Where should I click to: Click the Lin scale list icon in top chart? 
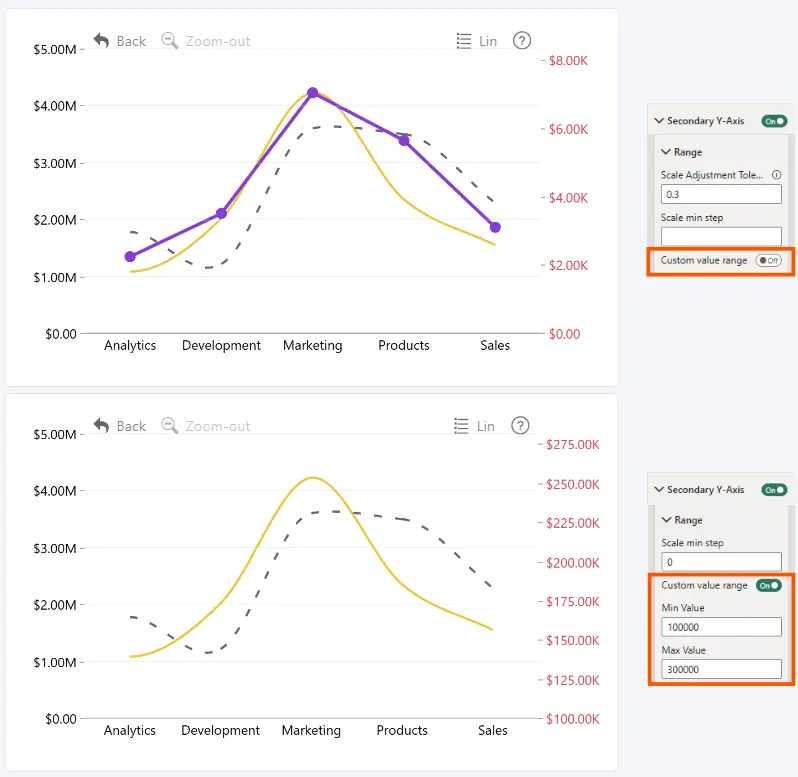(x=464, y=41)
